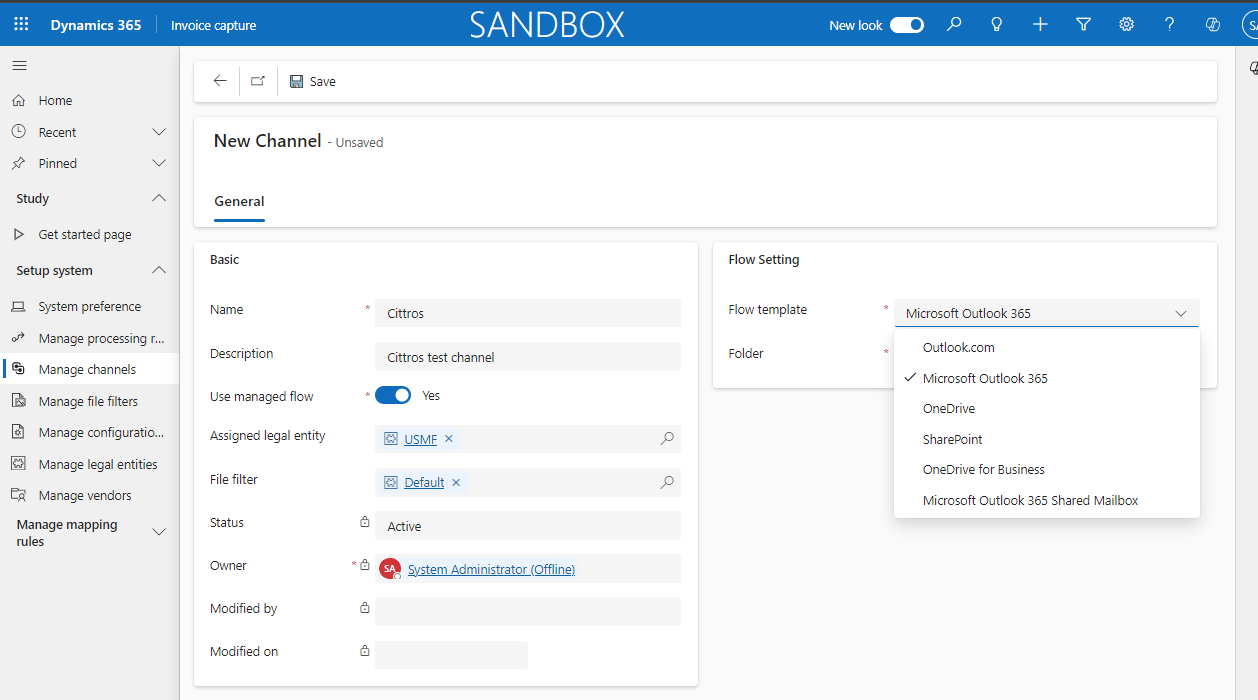
Task: Choose SharePoint flow template
Action: pos(1047,439)
